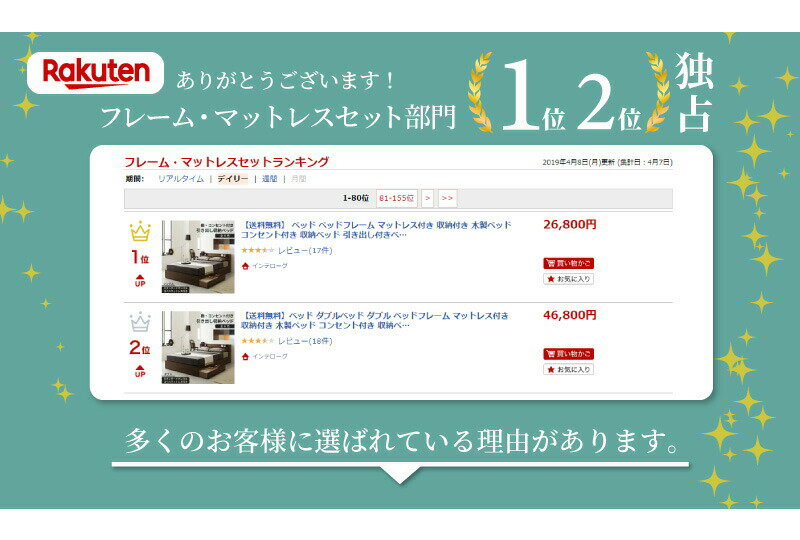Viewport: 800px width, 540px height.
Task: Switch to the 週間 ranking period
Action: (x=269, y=179)
